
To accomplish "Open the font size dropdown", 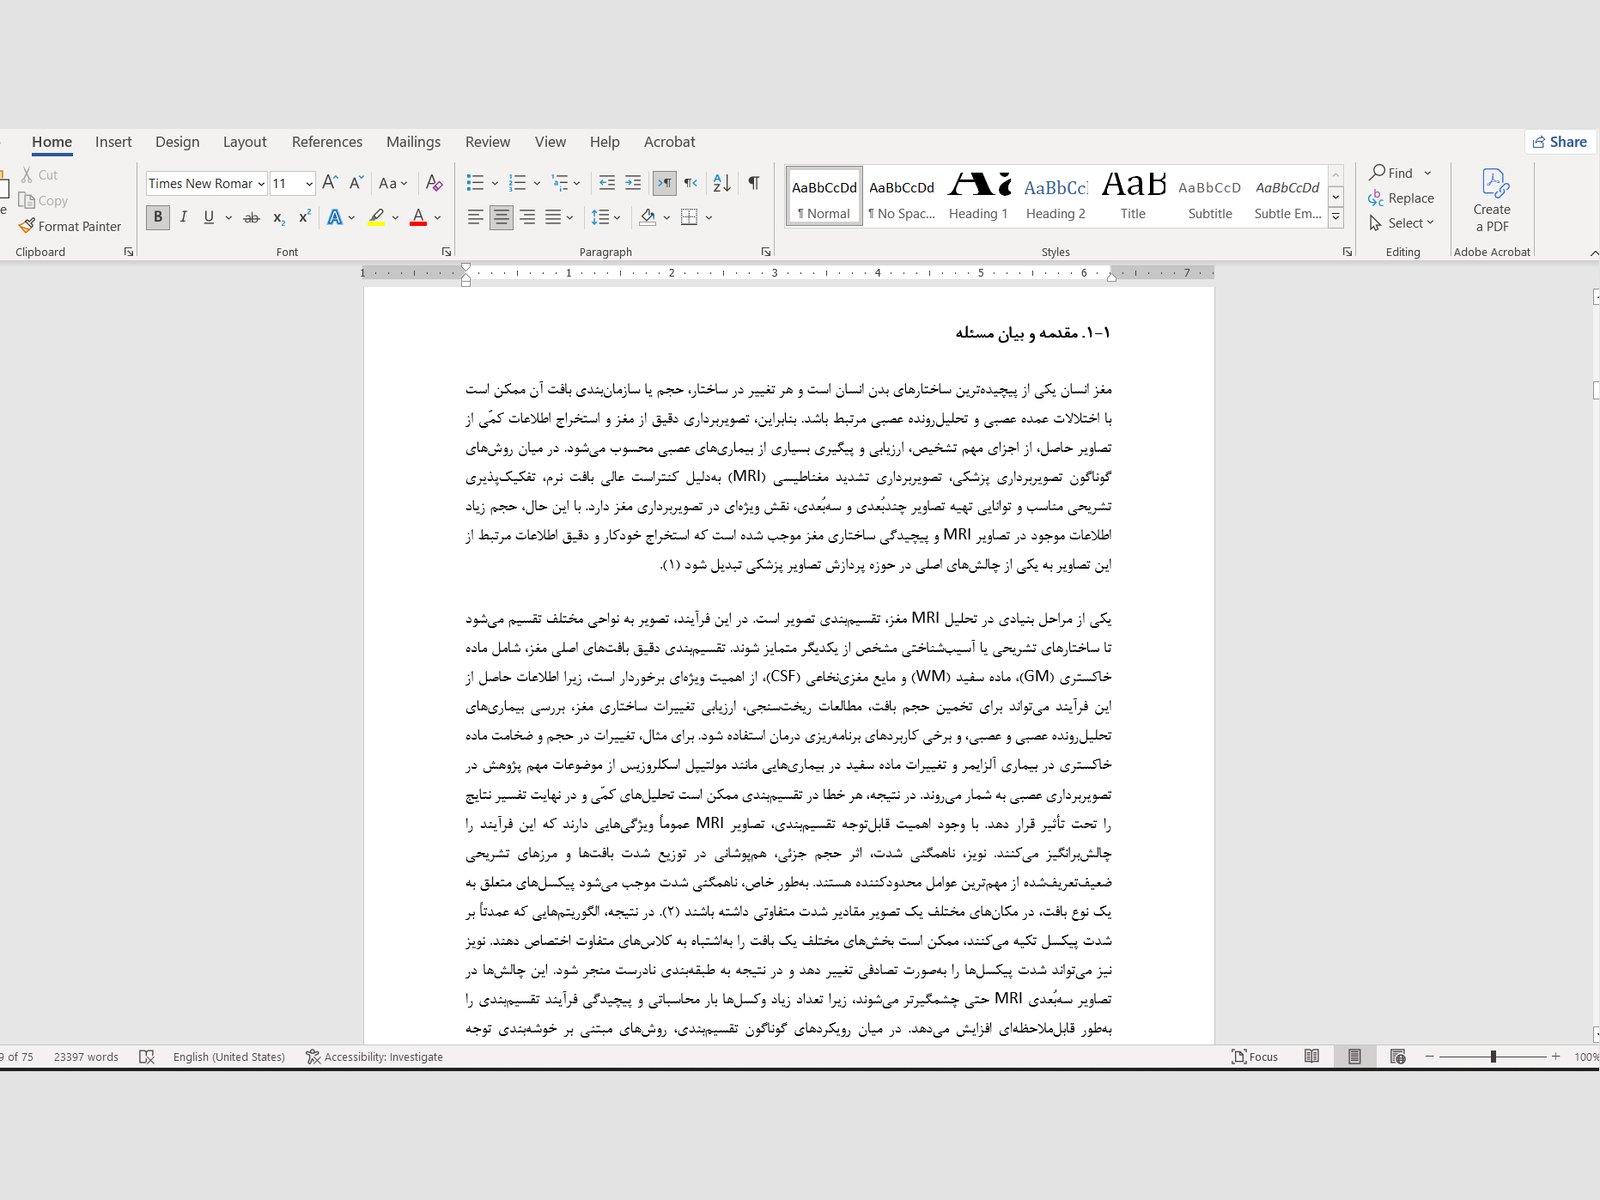I will (309, 183).
